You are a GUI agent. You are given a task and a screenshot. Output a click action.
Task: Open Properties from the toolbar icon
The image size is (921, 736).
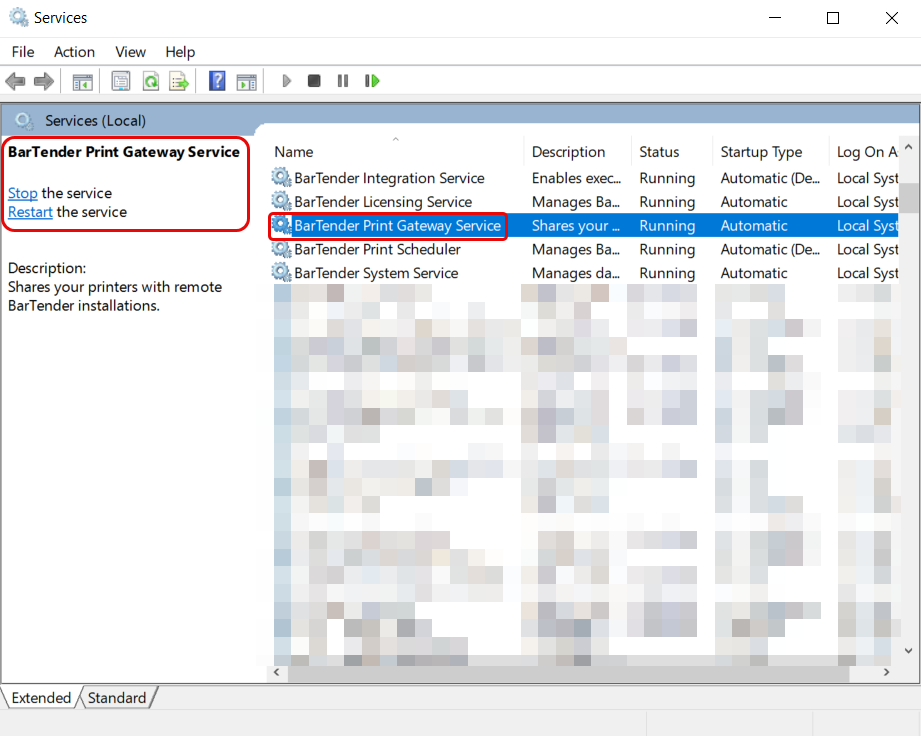120,81
